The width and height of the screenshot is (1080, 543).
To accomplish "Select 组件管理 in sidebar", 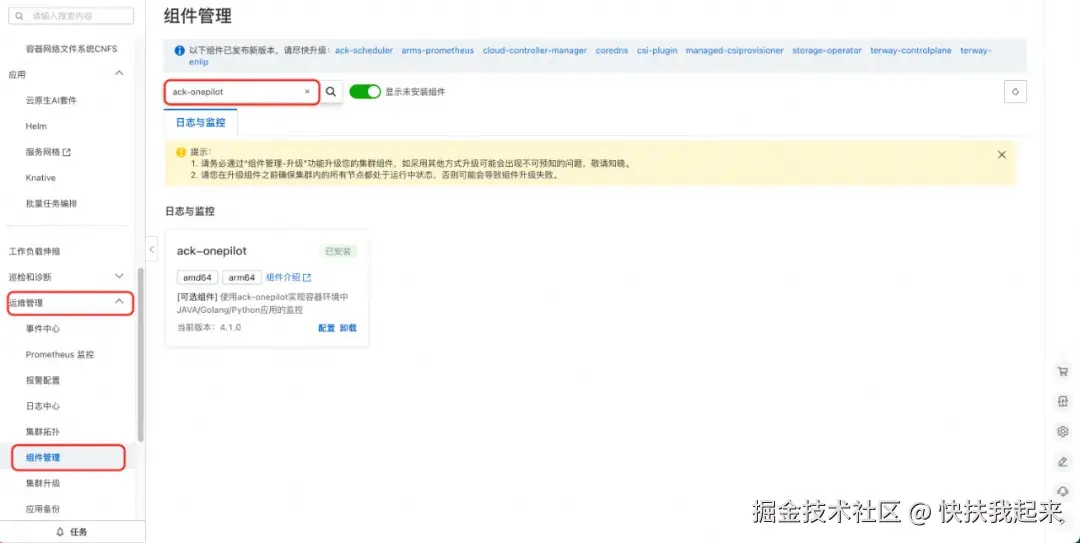I will click(43, 458).
